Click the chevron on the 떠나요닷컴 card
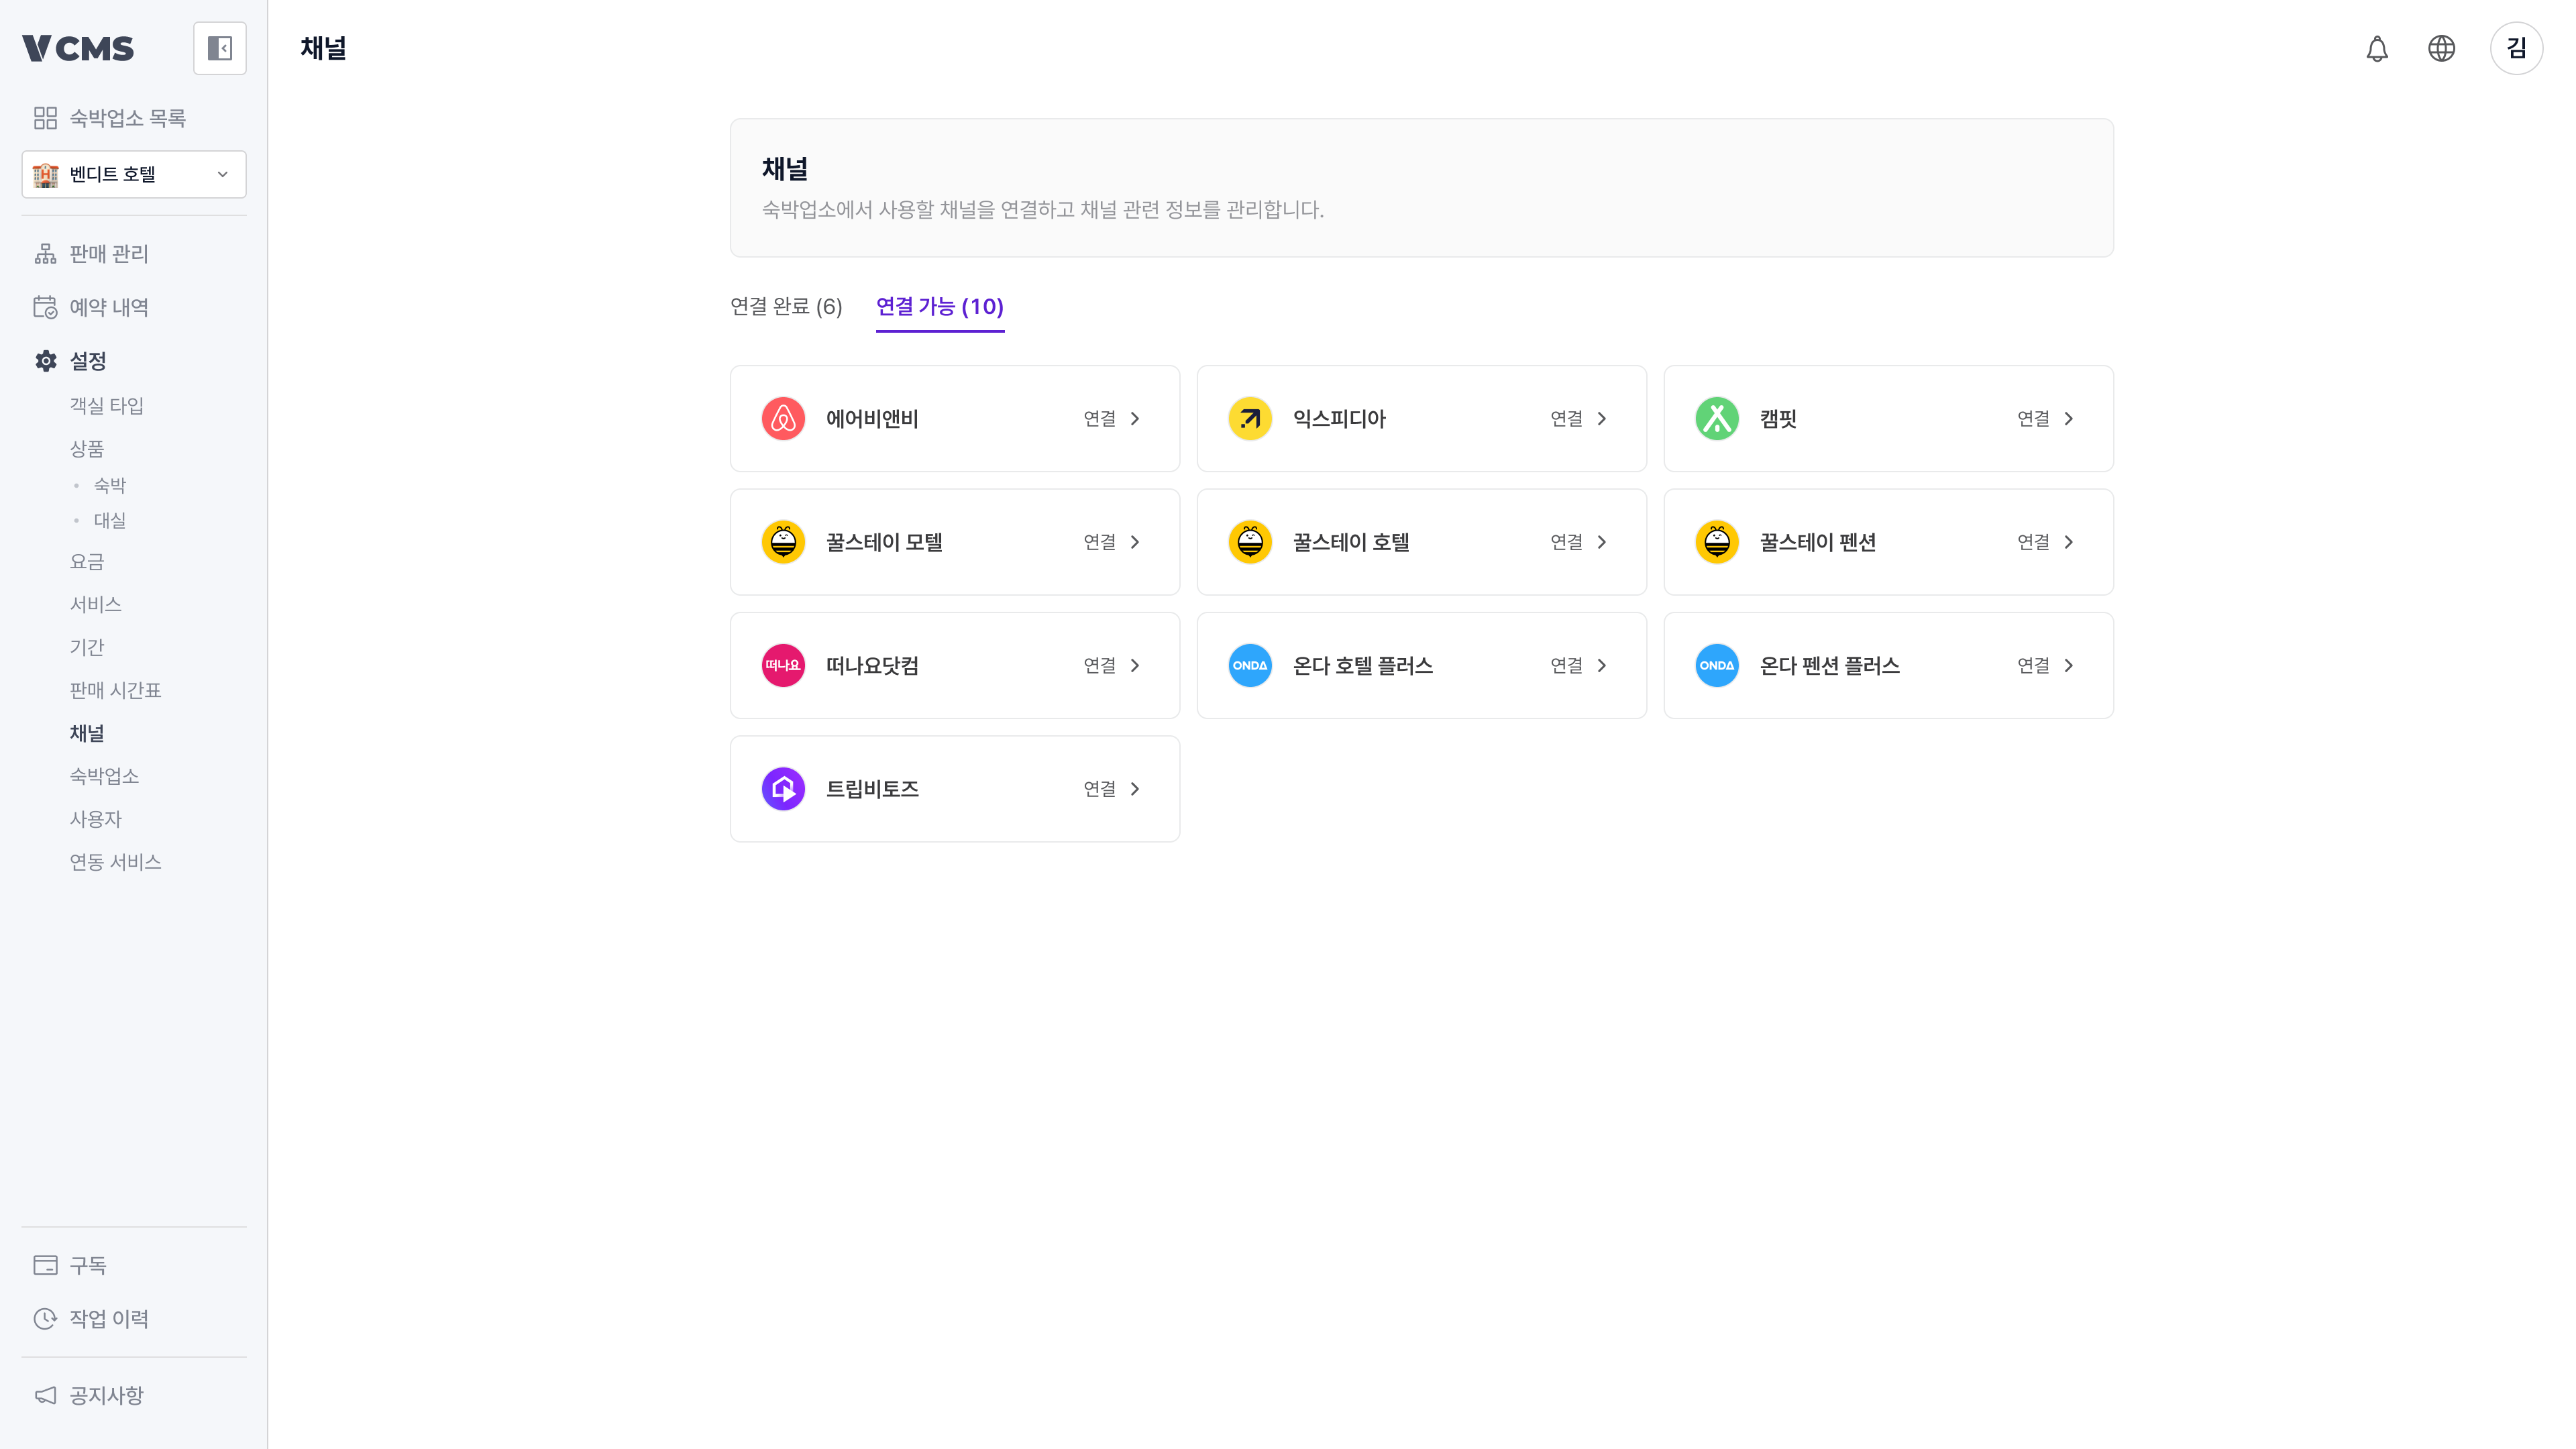Viewport: 2576px width, 1449px height. coord(1135,666)
